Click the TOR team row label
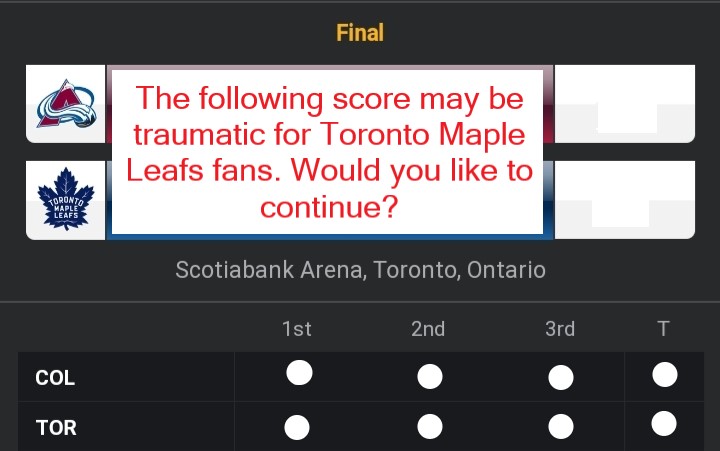 [x=56, y=428]
